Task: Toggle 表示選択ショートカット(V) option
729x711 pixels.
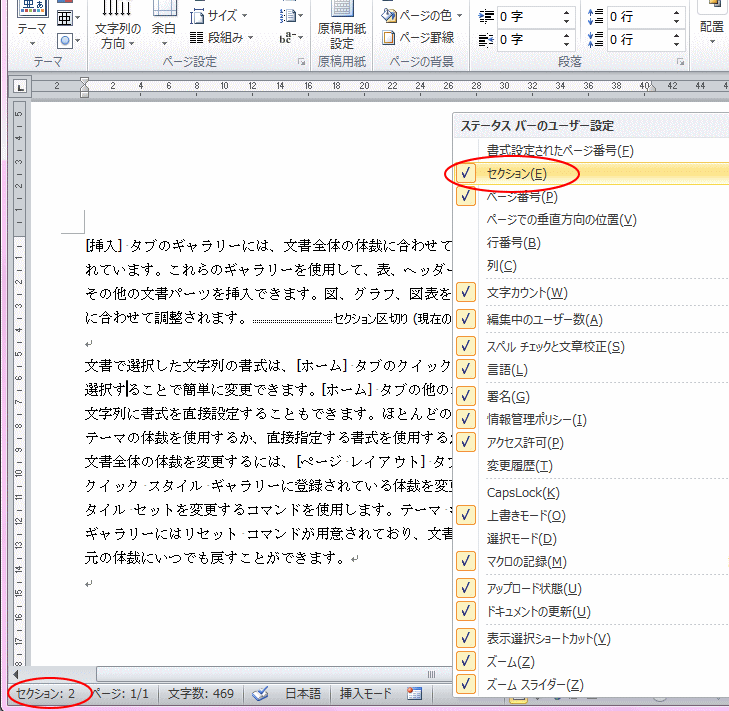Action: coord(591,638)
